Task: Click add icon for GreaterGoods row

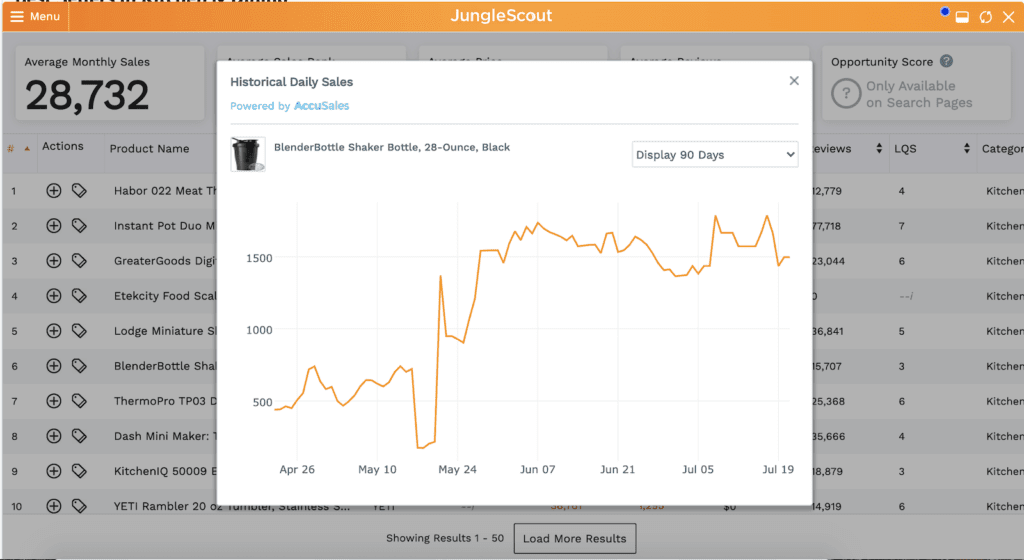Action: tap(54, 261)
